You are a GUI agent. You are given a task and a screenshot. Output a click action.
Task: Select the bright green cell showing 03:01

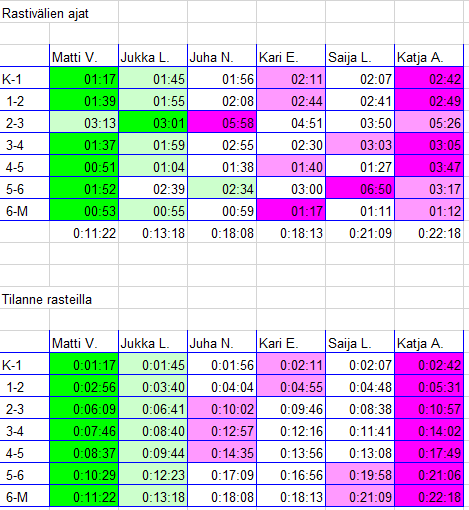153,123
